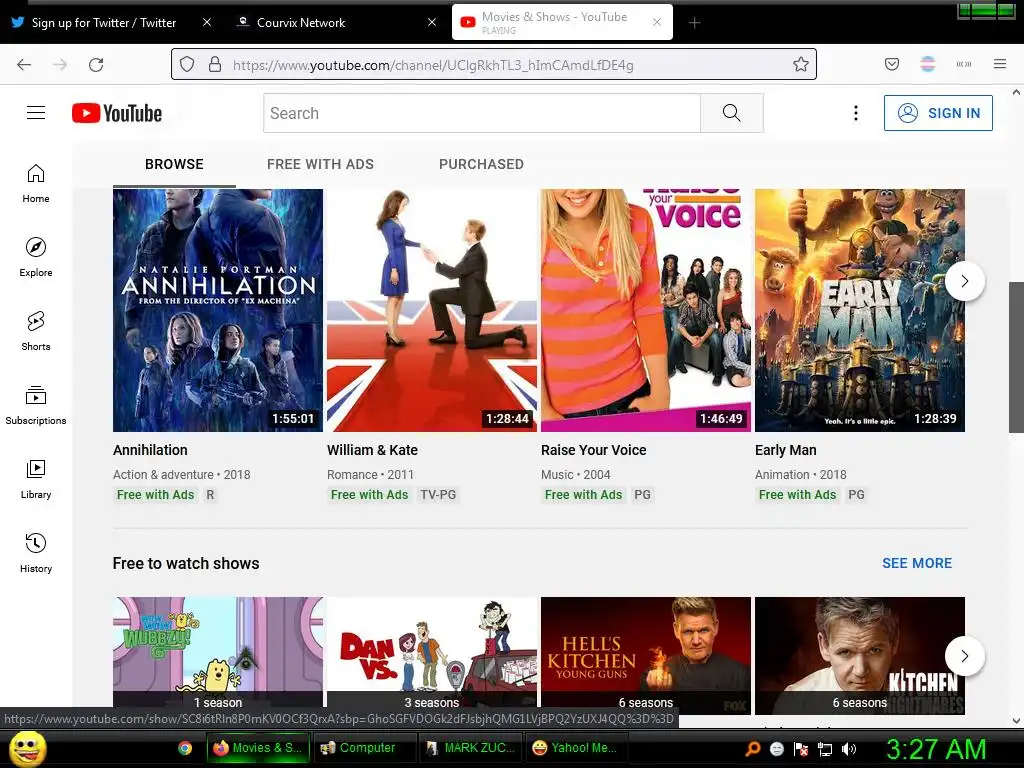Bookmark this page with star icon

pos(801,64)
